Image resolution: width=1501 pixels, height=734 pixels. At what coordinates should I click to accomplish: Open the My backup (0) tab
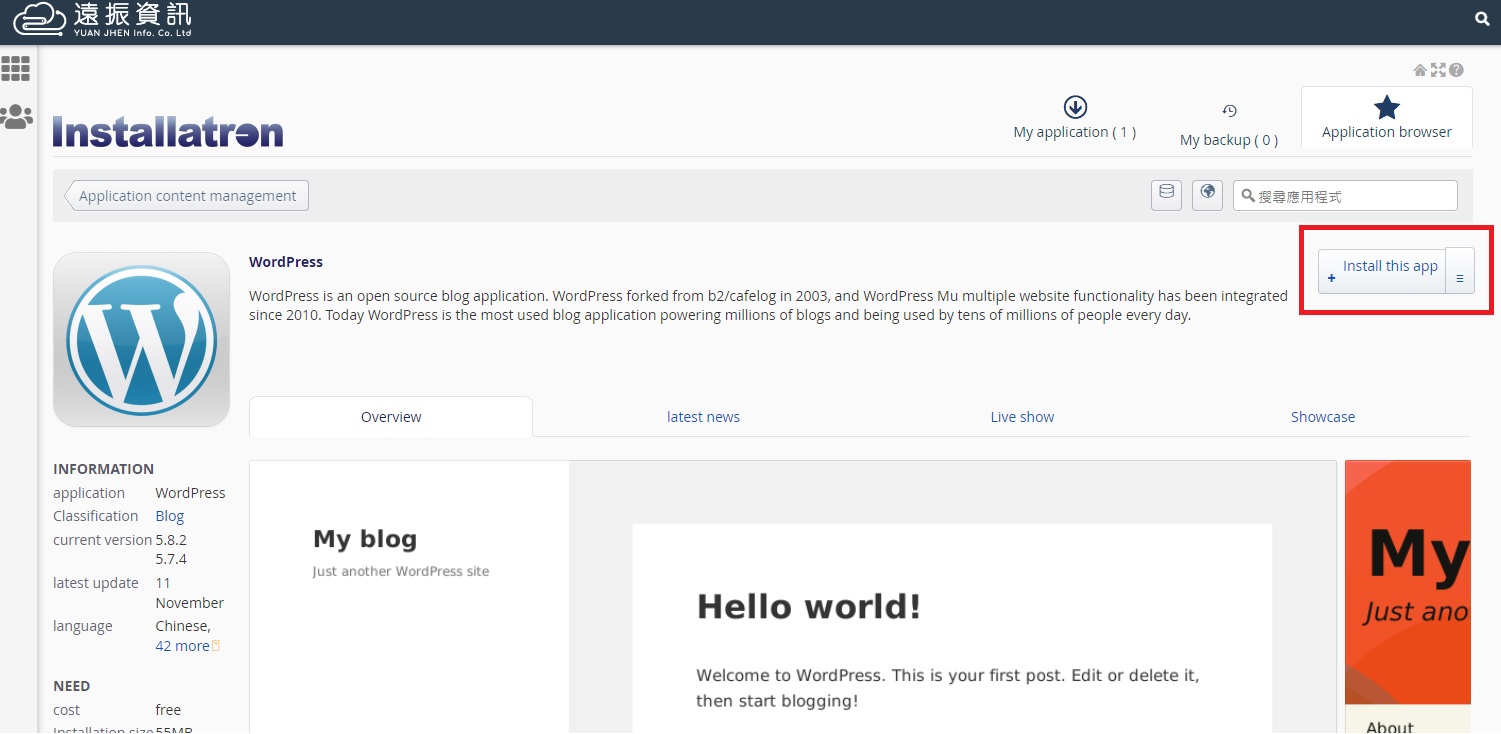point(1229,125)
